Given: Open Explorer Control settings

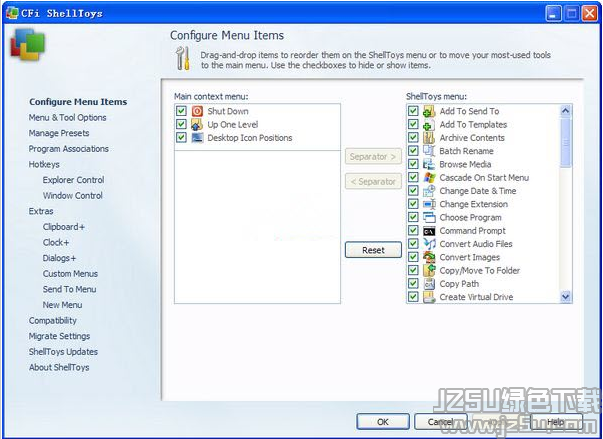Looking at the screenshot, I should click(73, 180).
